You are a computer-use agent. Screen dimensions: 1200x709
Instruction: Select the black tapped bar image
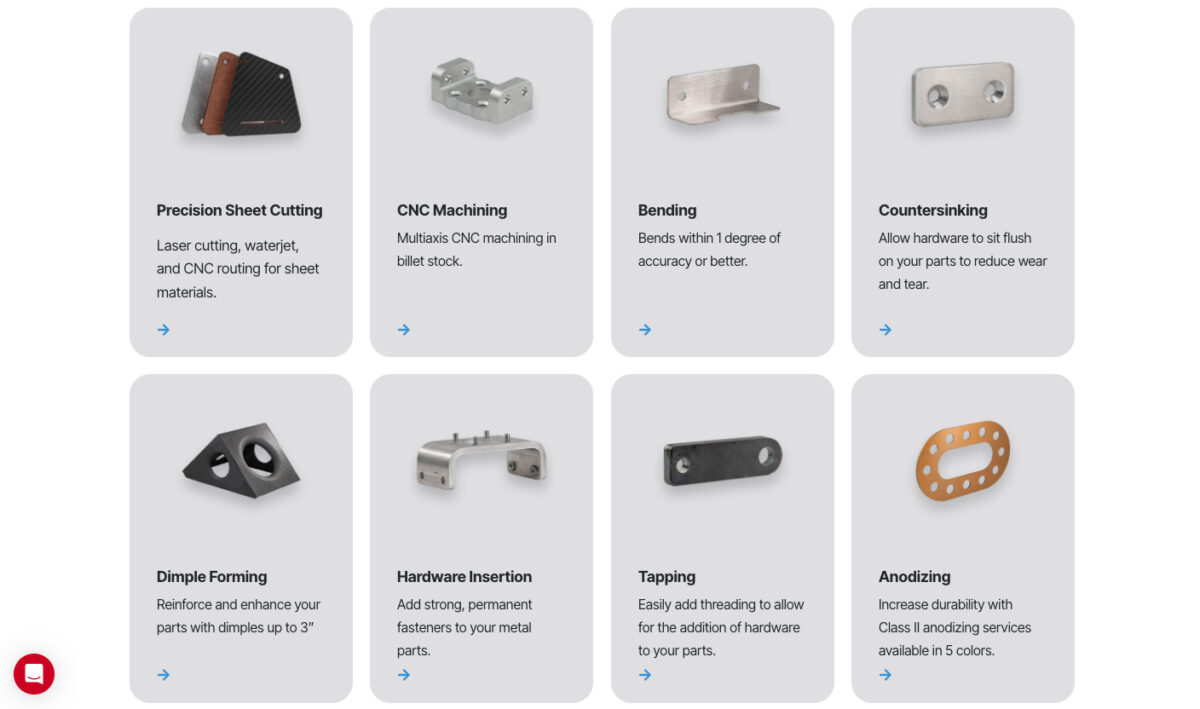point(722,461)
